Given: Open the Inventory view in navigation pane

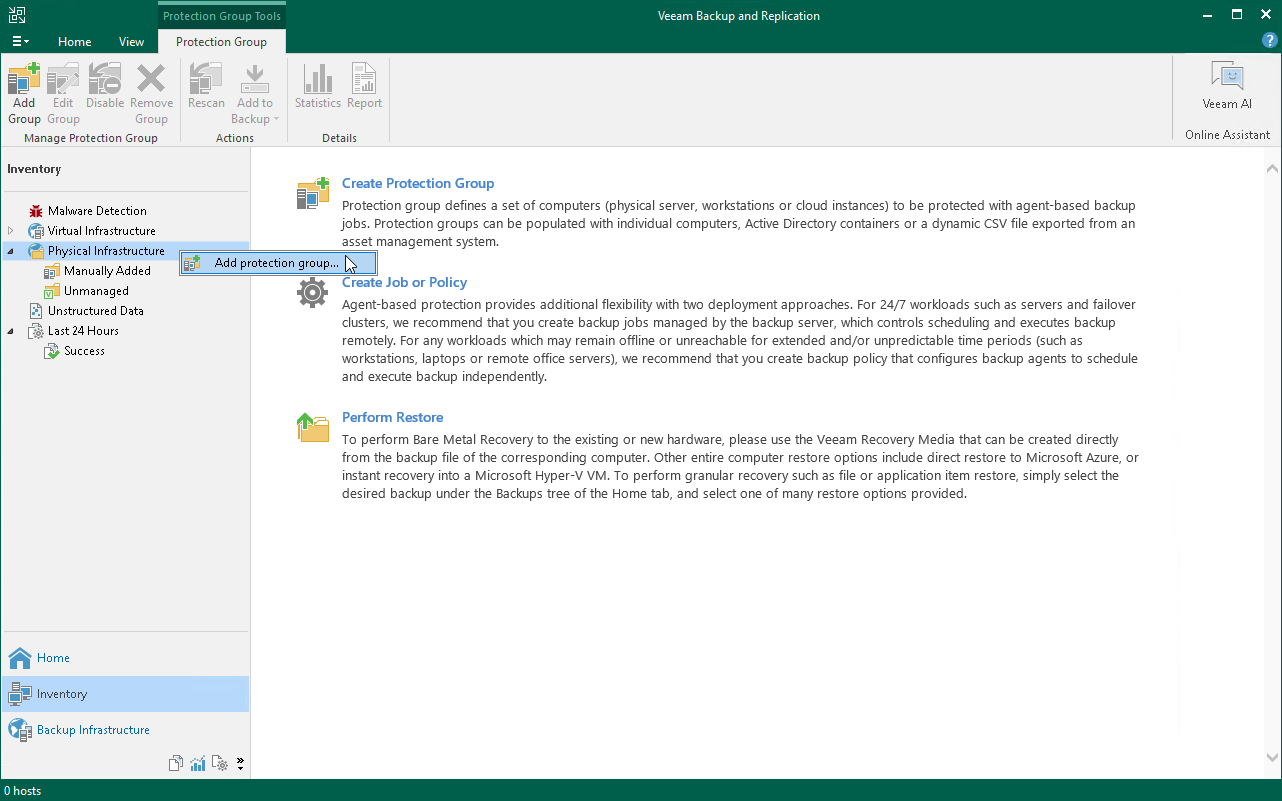Looking at the screenshot, I should pyautogui.click(x=125, y=694).
